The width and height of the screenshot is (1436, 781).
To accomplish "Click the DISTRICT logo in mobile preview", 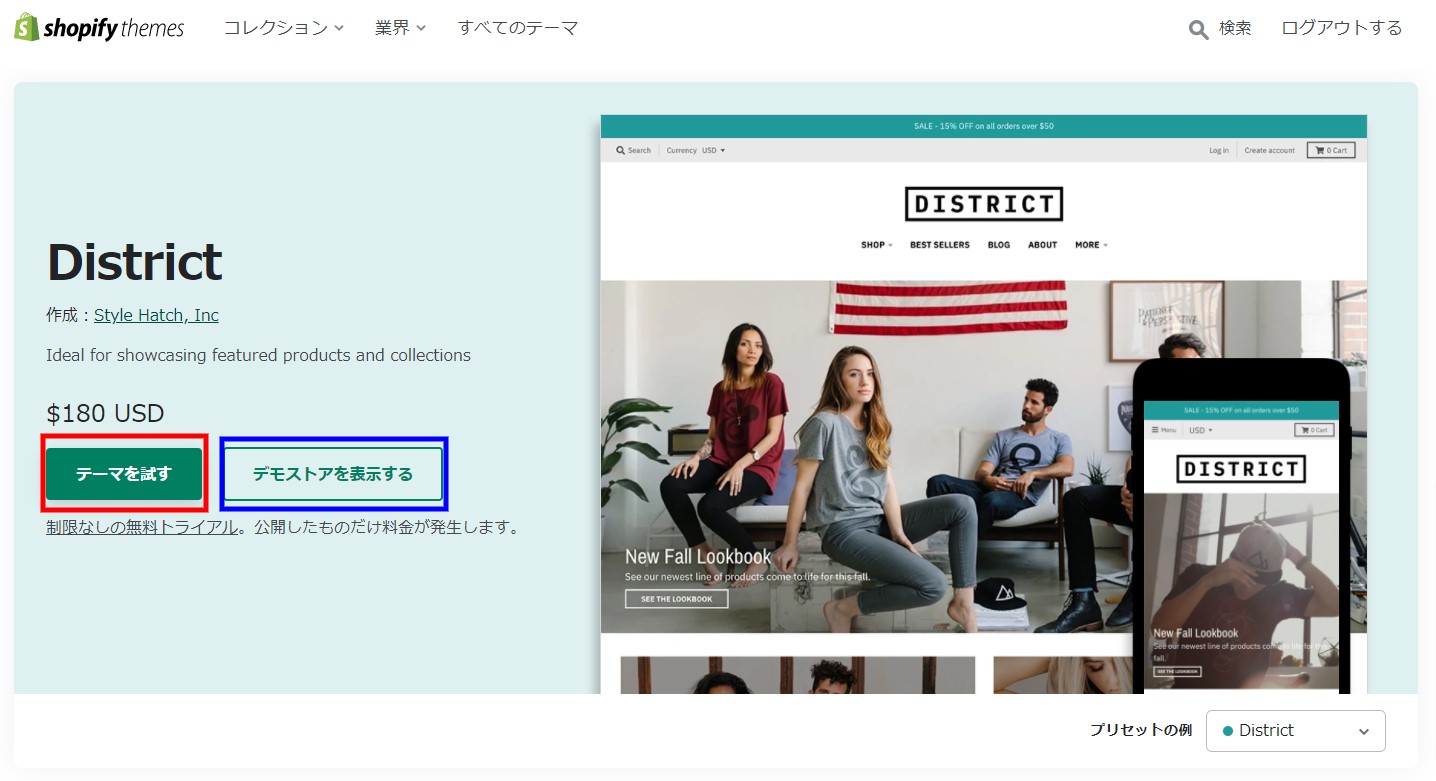I will click(1240, 469).
